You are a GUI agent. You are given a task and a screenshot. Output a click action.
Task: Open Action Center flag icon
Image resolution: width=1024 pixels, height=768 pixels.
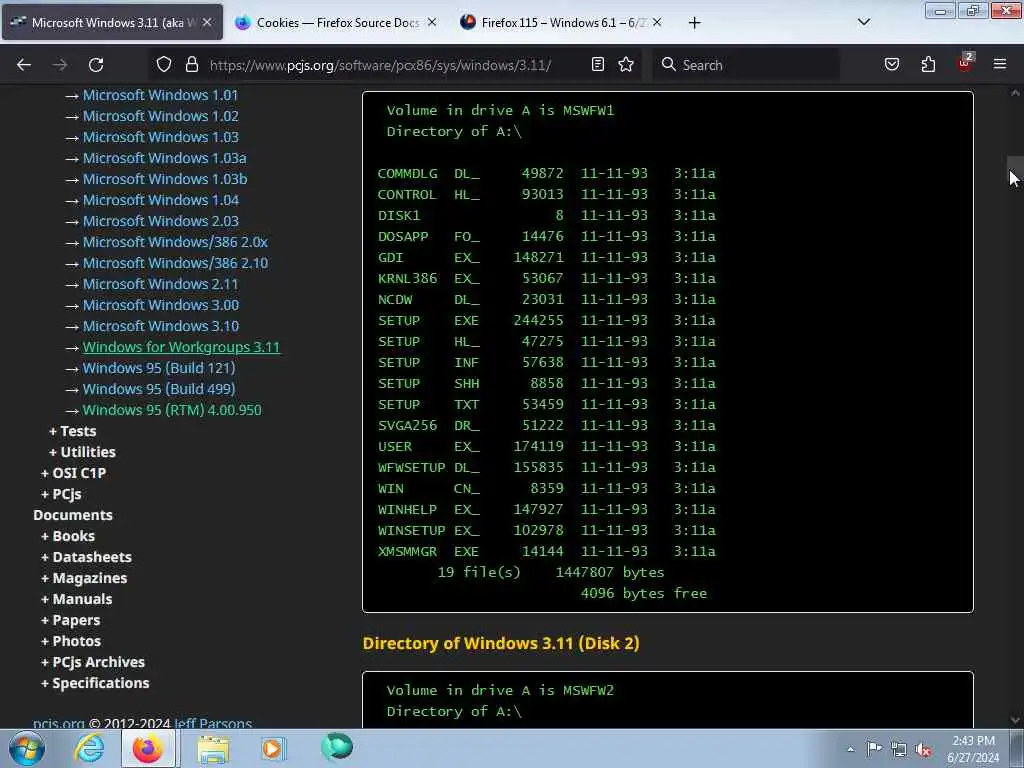[874, 748]
